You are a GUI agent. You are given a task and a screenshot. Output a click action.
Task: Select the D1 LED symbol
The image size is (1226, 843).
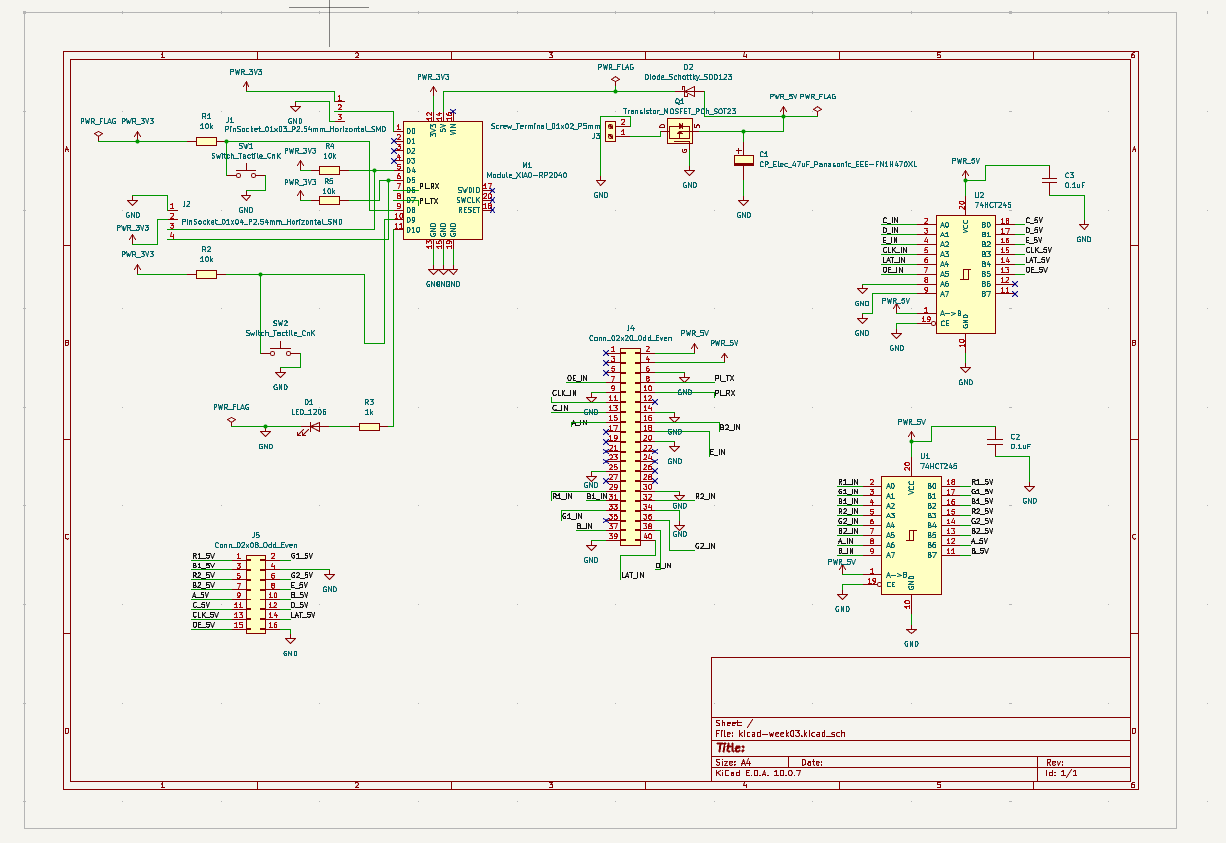[314, 427]
